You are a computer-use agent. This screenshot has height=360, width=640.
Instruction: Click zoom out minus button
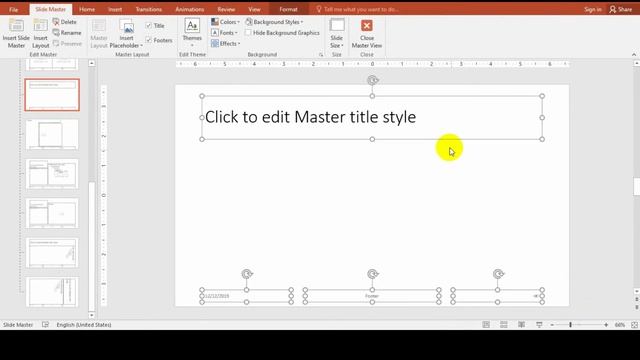552,325
